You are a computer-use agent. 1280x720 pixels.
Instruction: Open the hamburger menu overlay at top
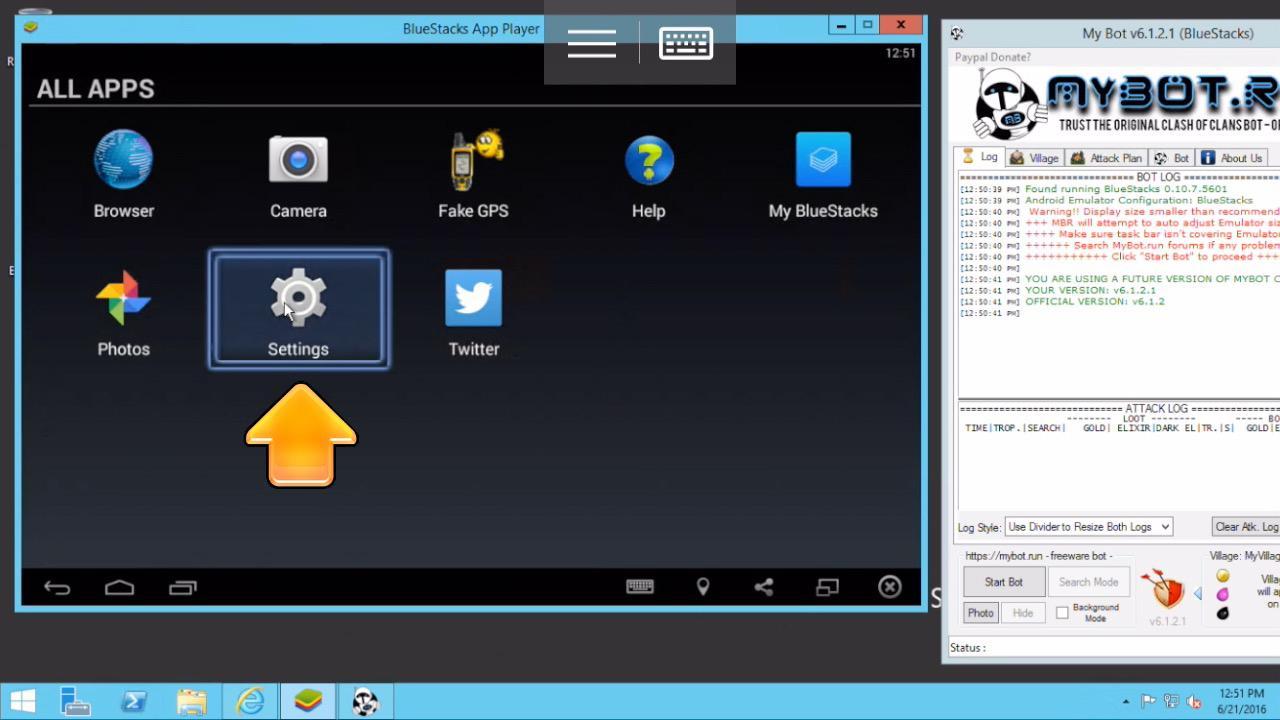(x=592, y=43)
